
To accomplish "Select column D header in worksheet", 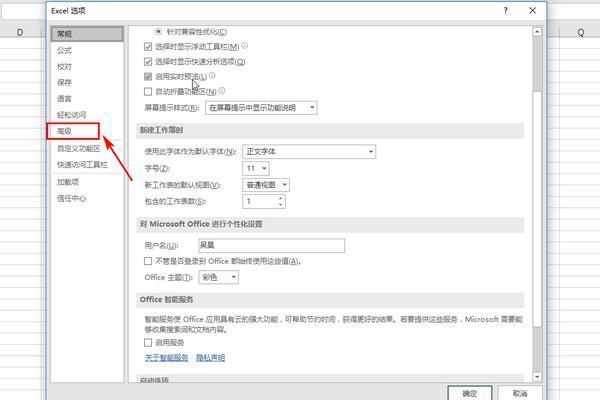I will (x=20, y=33).
